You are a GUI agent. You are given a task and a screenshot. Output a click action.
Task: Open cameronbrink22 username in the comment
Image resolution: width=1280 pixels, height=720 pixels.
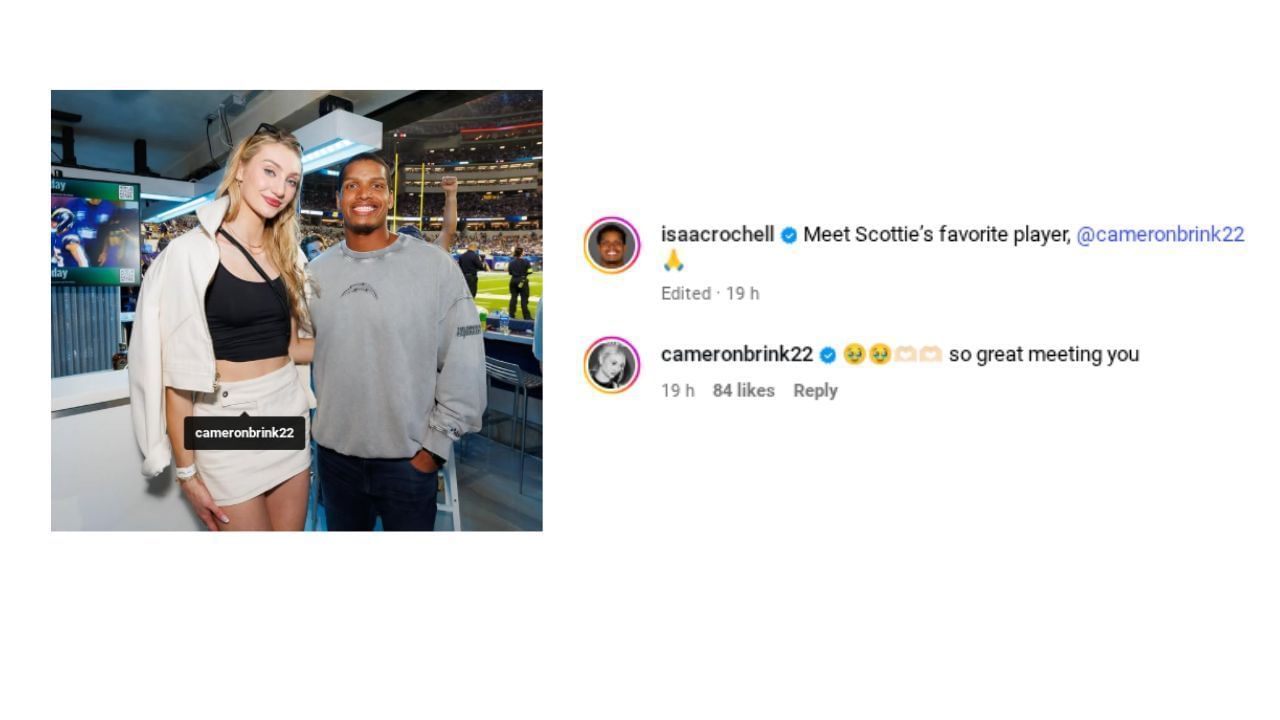pyautogui.click(x=737, y=354)
